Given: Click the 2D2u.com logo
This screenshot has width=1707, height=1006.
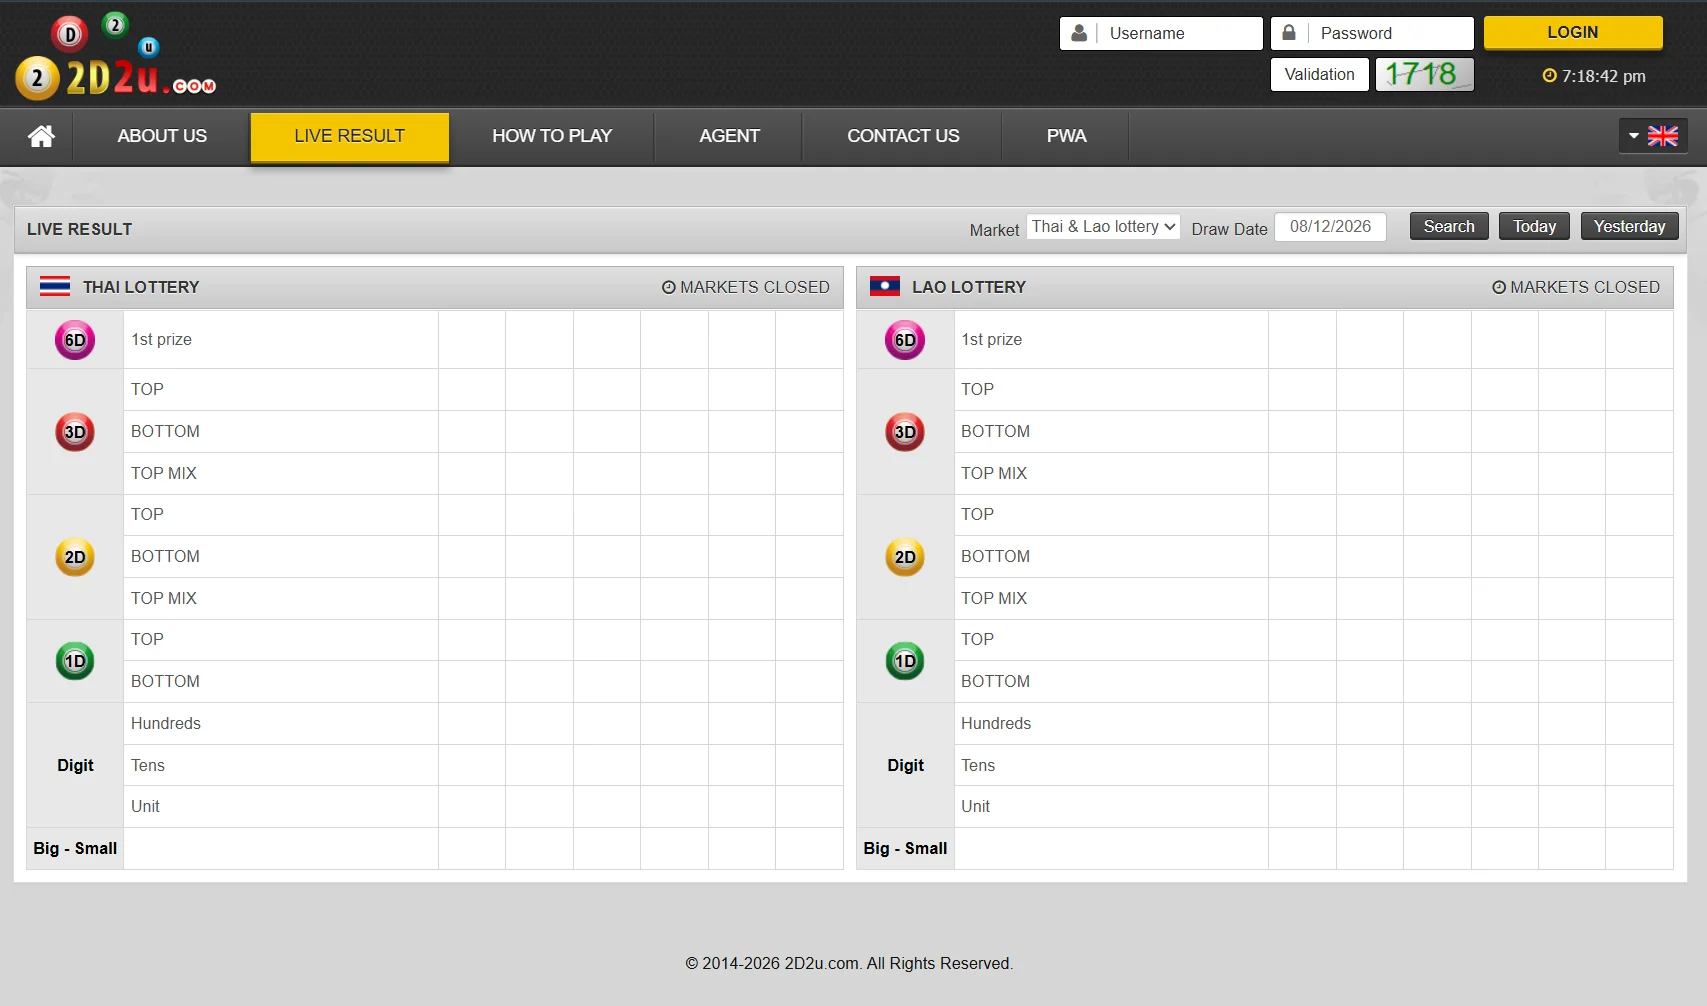Looking at the screenshot, I should pos(116,56).
